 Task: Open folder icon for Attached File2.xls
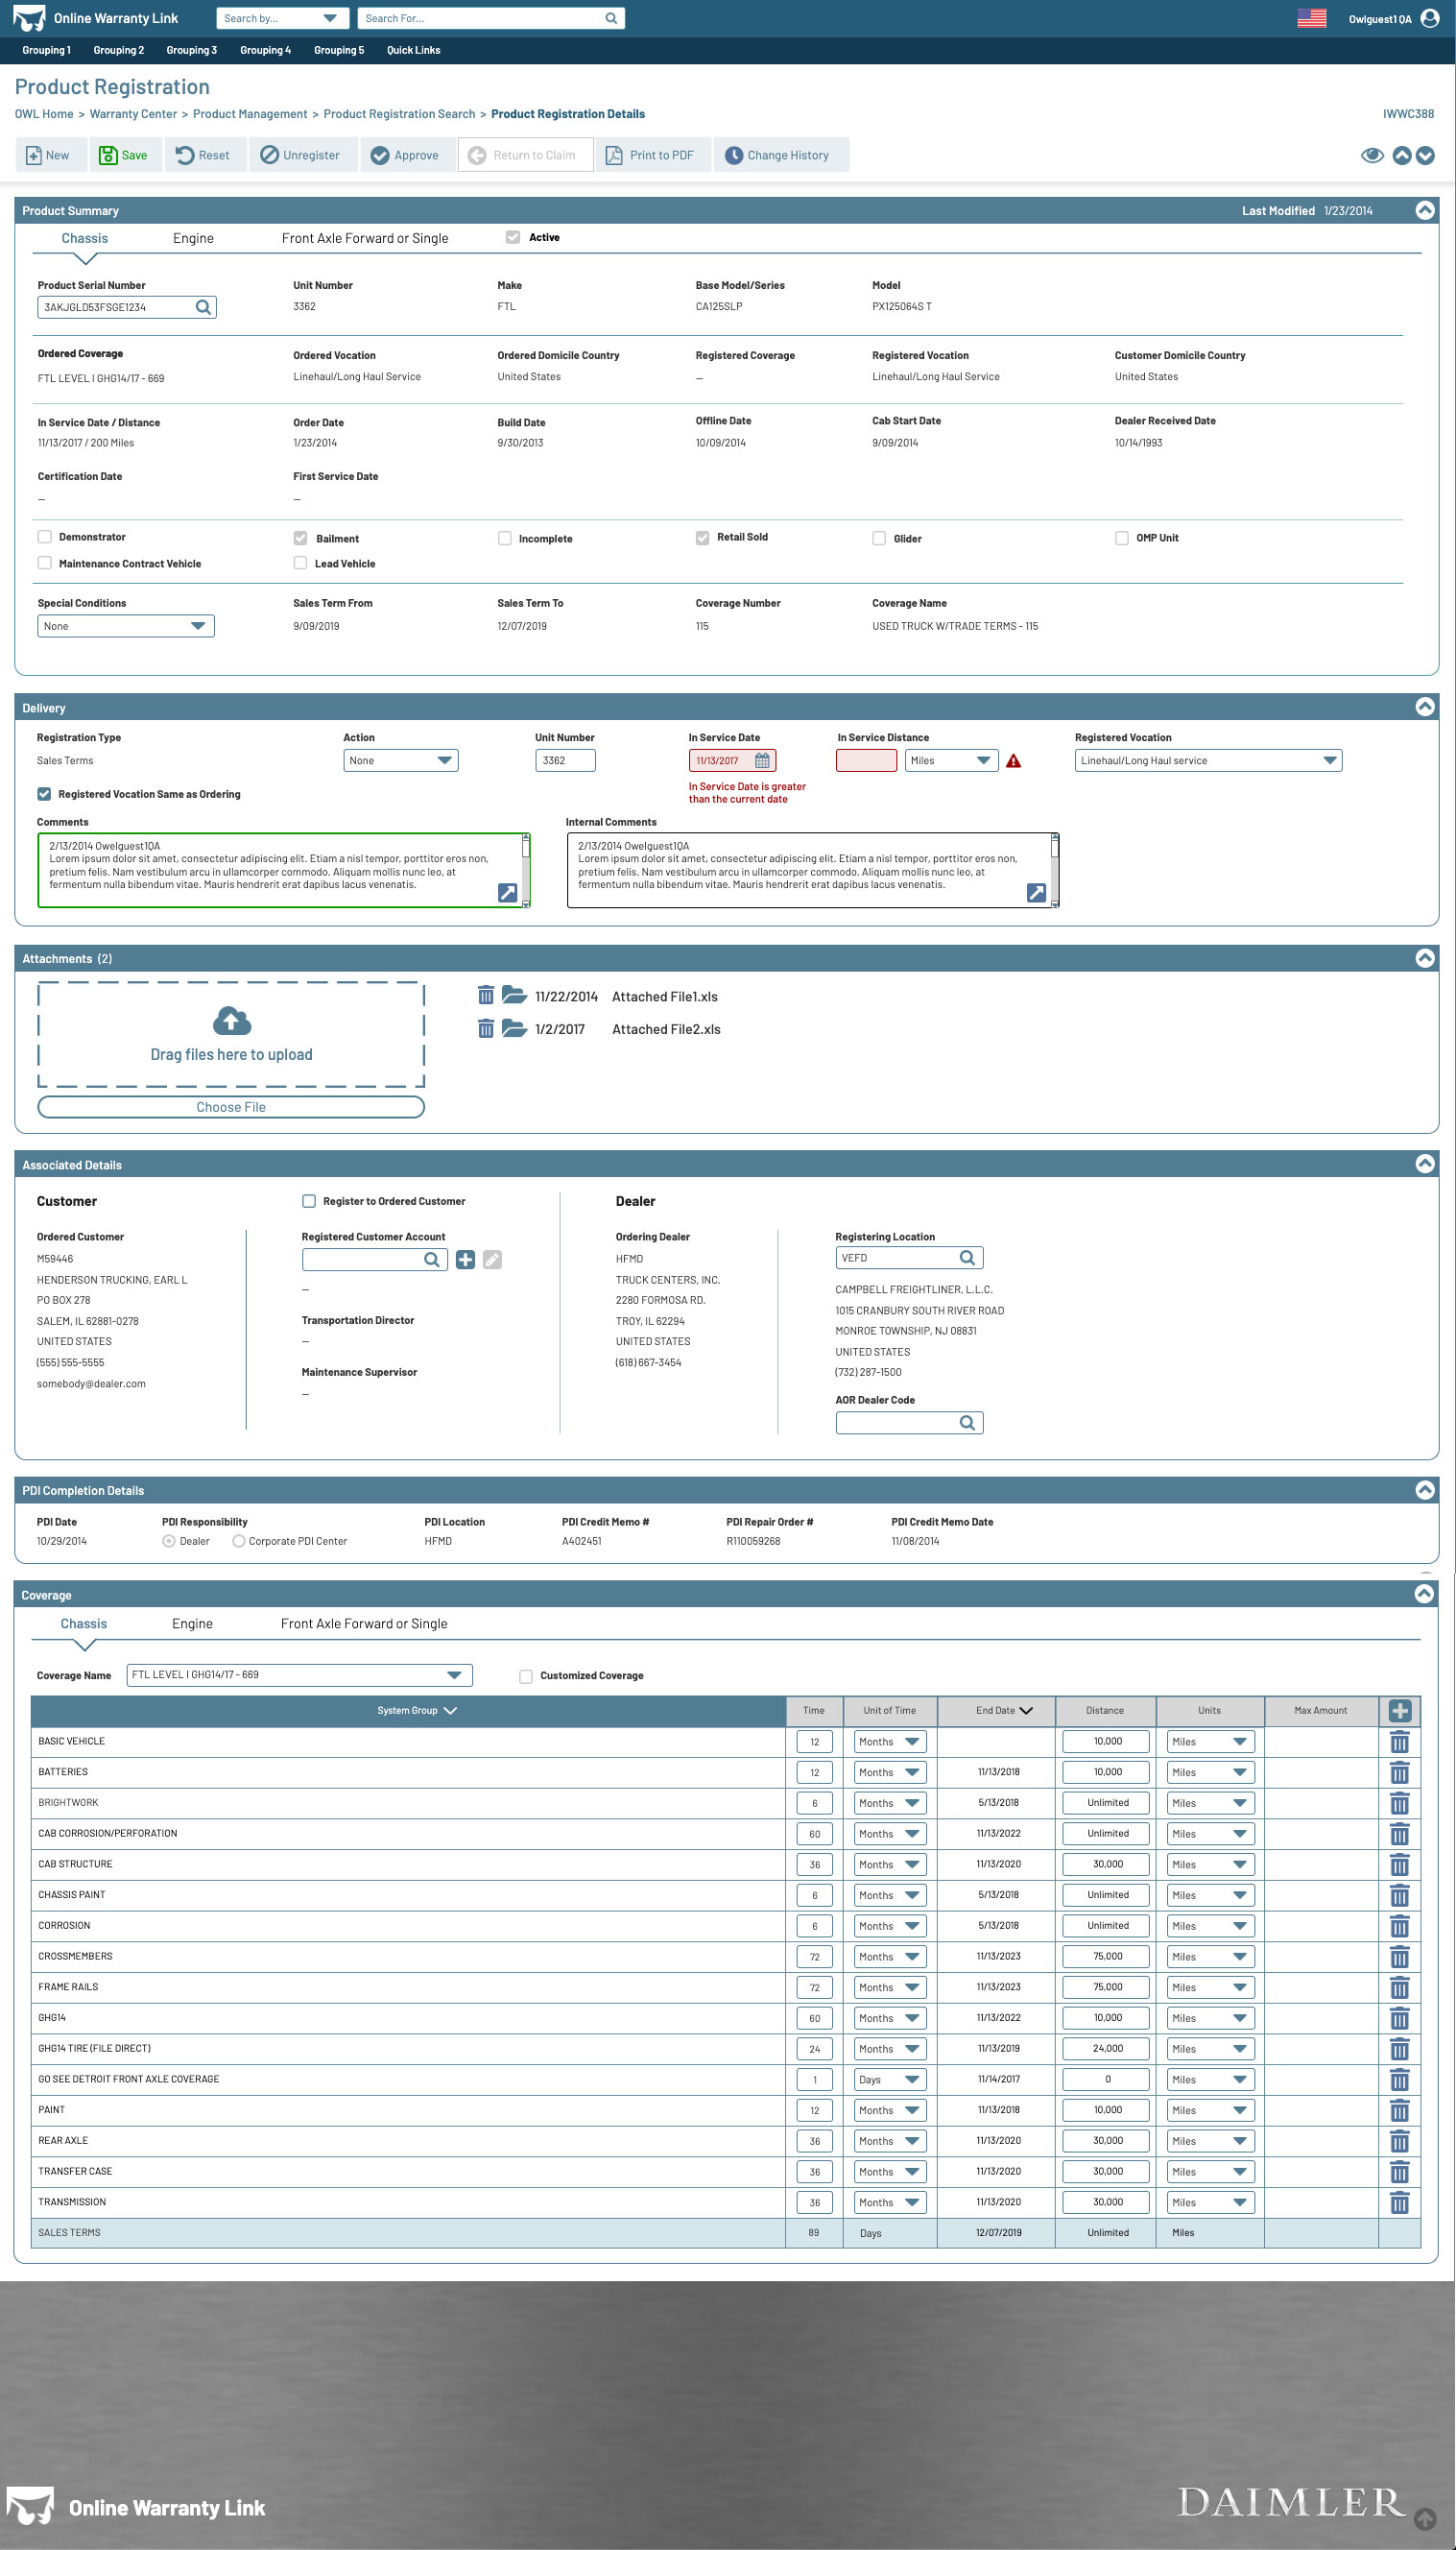tap(514, 1028)
